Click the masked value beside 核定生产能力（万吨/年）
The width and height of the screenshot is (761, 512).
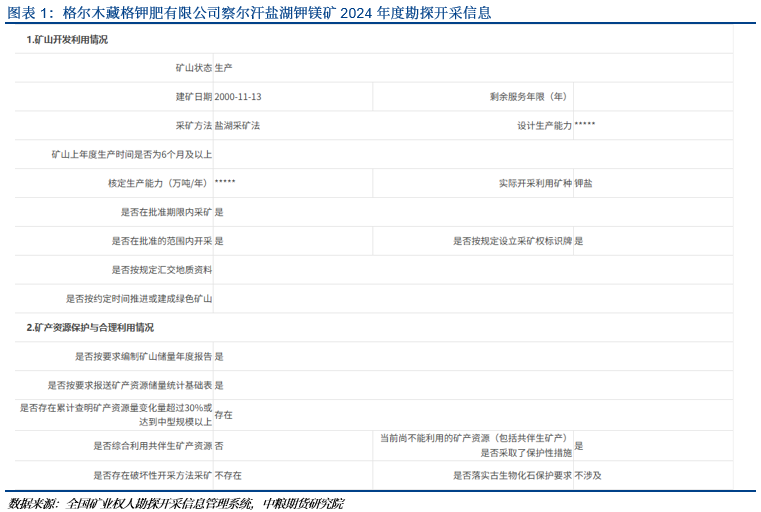[225, 184]
